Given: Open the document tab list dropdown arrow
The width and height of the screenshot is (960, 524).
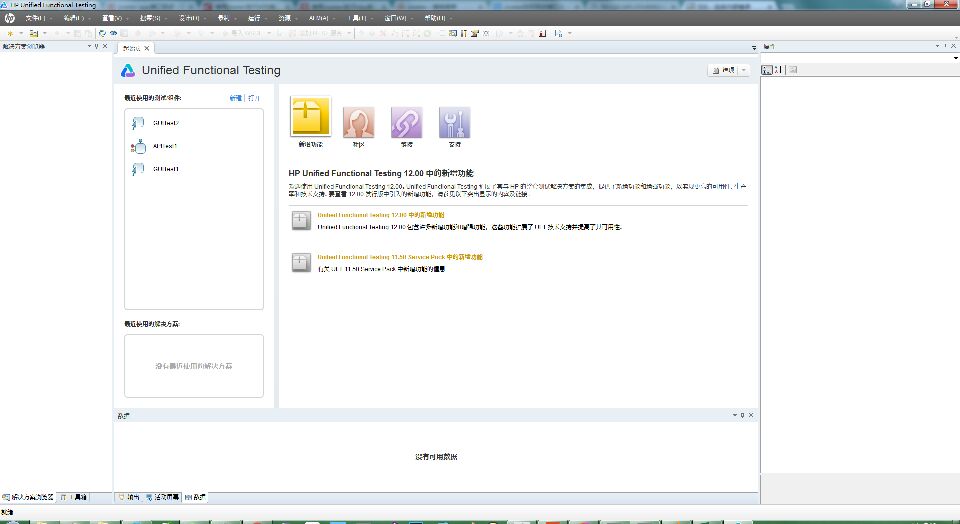Looking at the screenshot, I should click(x=754, y=47).
